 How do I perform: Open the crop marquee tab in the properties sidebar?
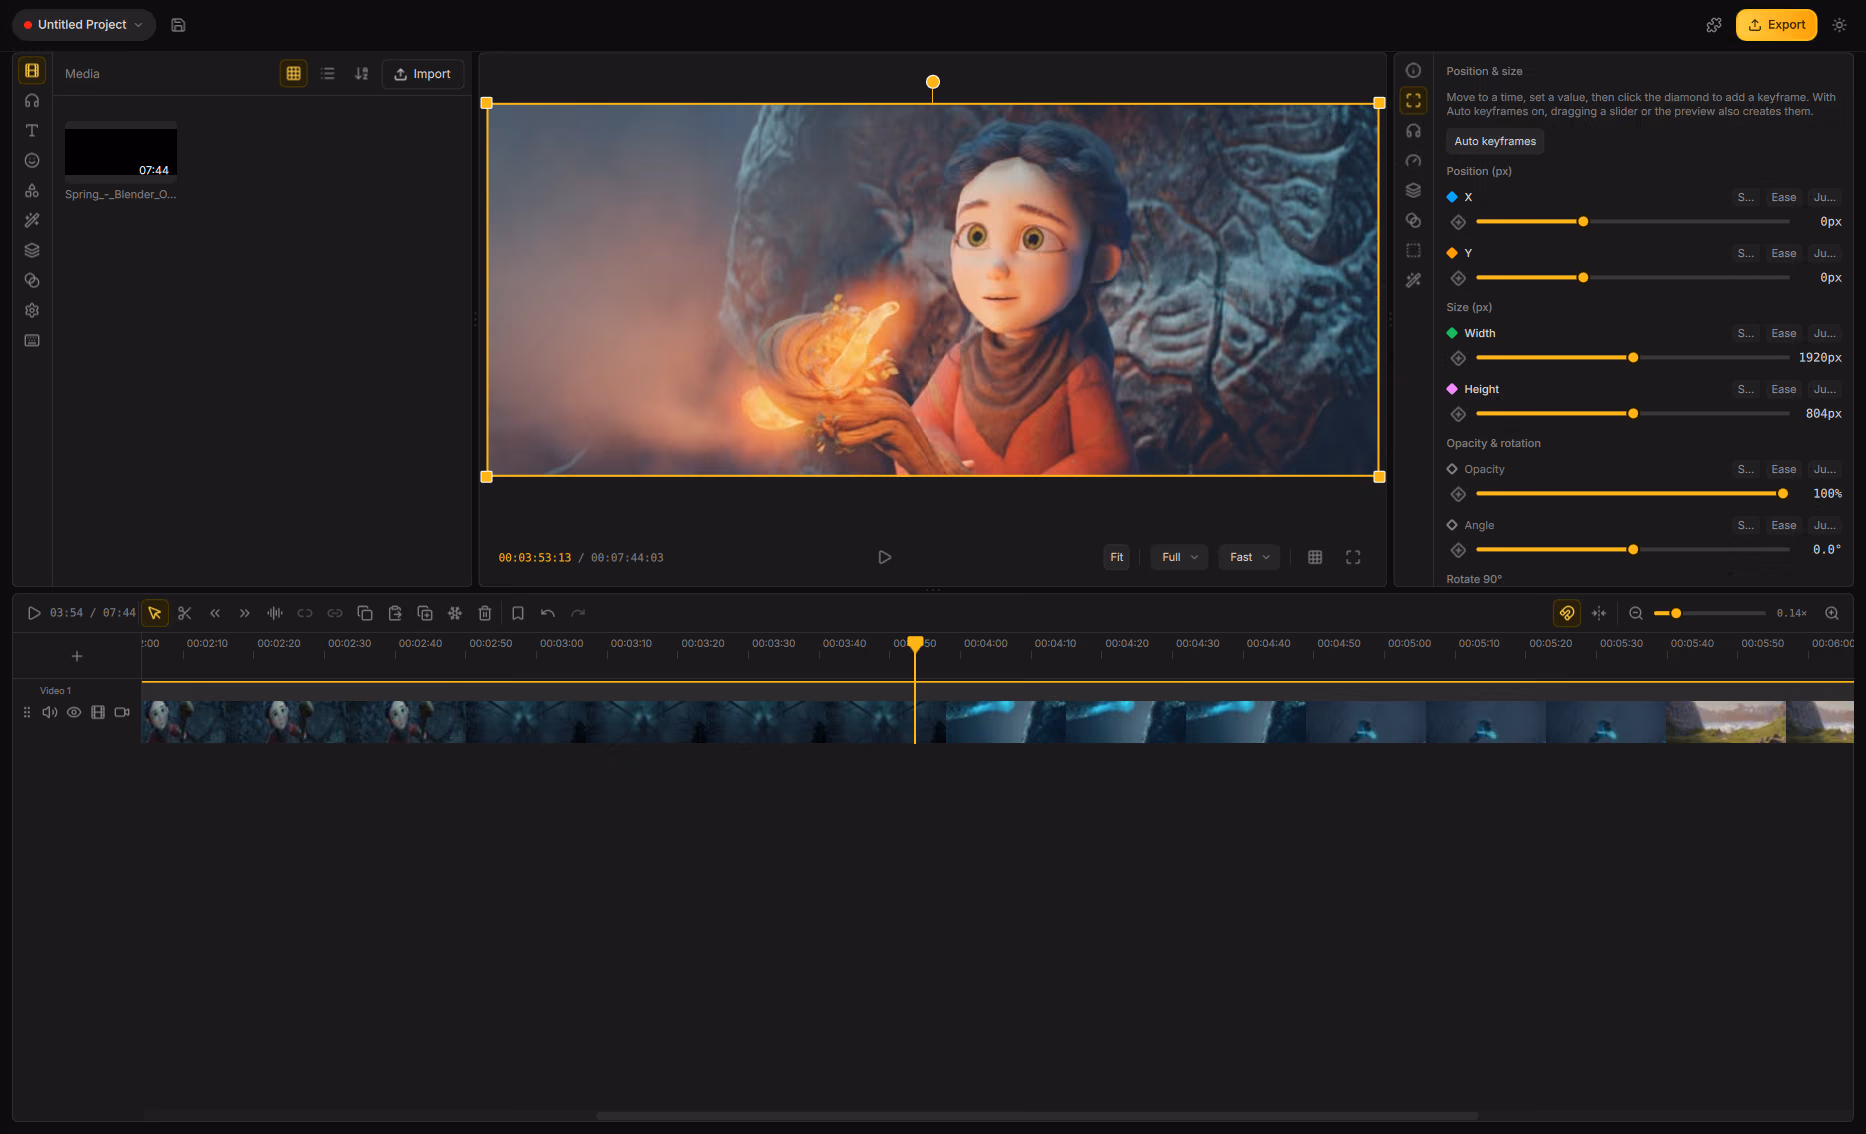click(1413, 251)
